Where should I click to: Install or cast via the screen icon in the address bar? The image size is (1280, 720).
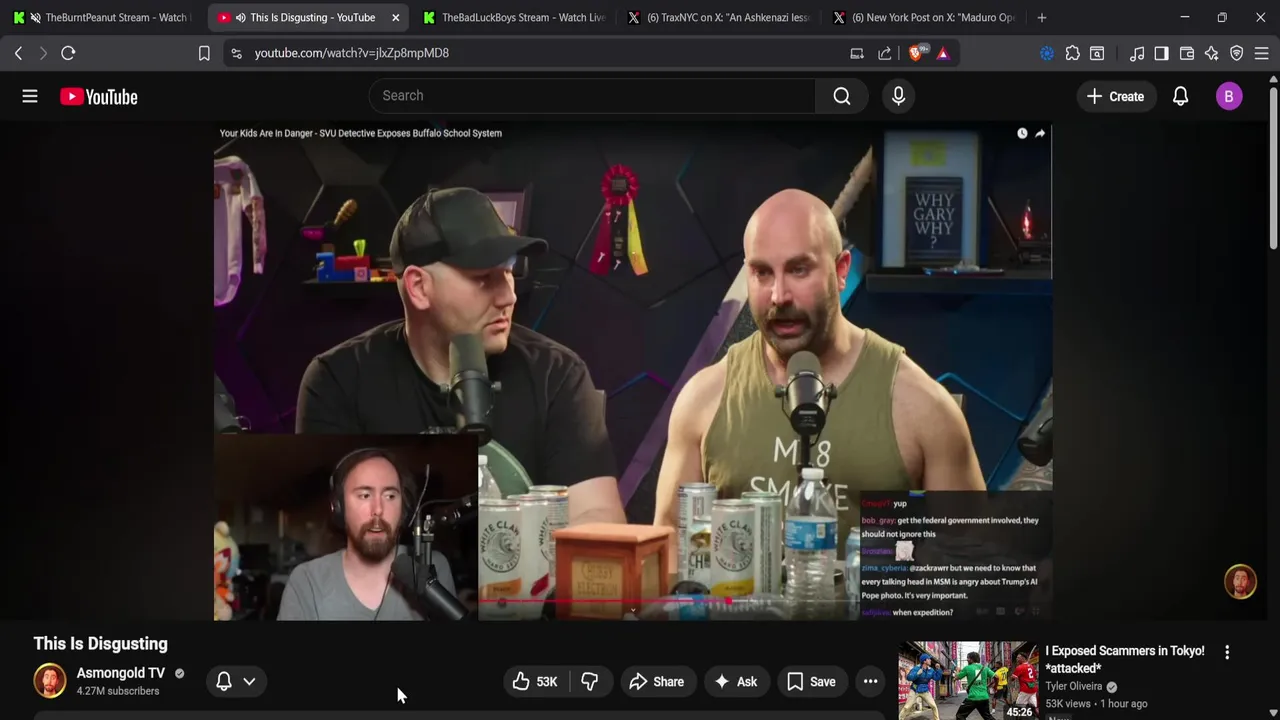(857, 53)
